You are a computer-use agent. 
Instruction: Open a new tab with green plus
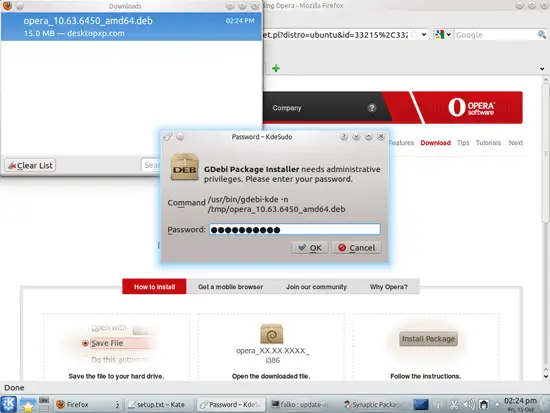tap(276, 68)
